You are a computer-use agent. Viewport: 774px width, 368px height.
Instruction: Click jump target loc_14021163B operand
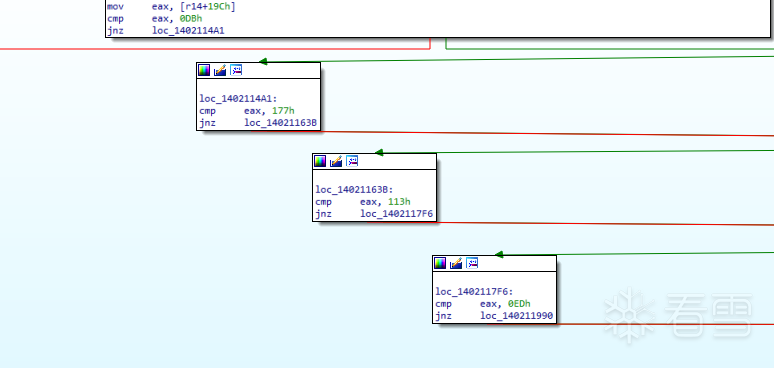(281, 123)
